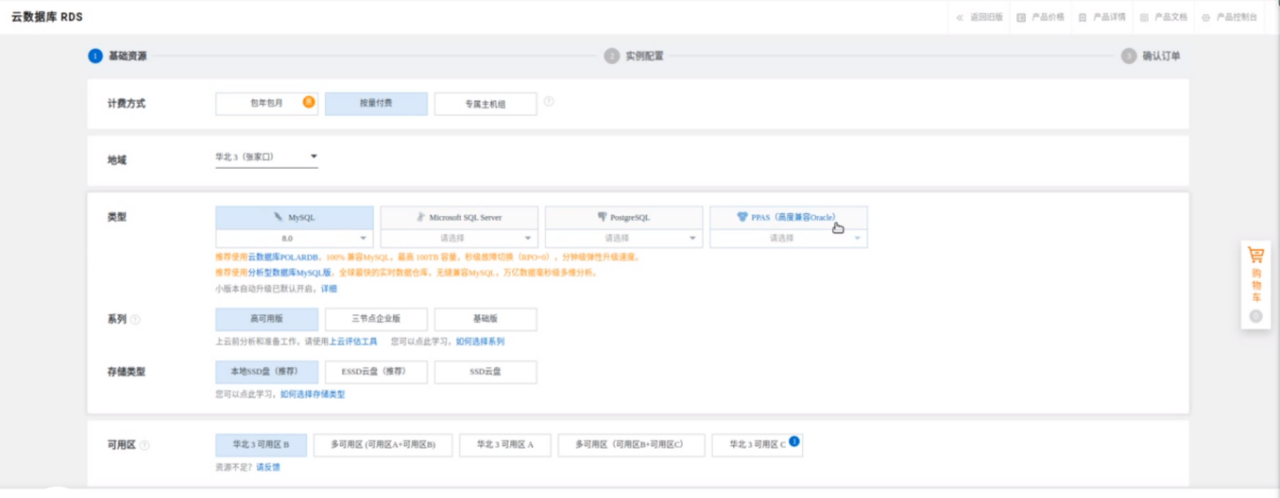Open the PPAS version dropdown
The image size is (1280, 498).
tap(788, 239)
